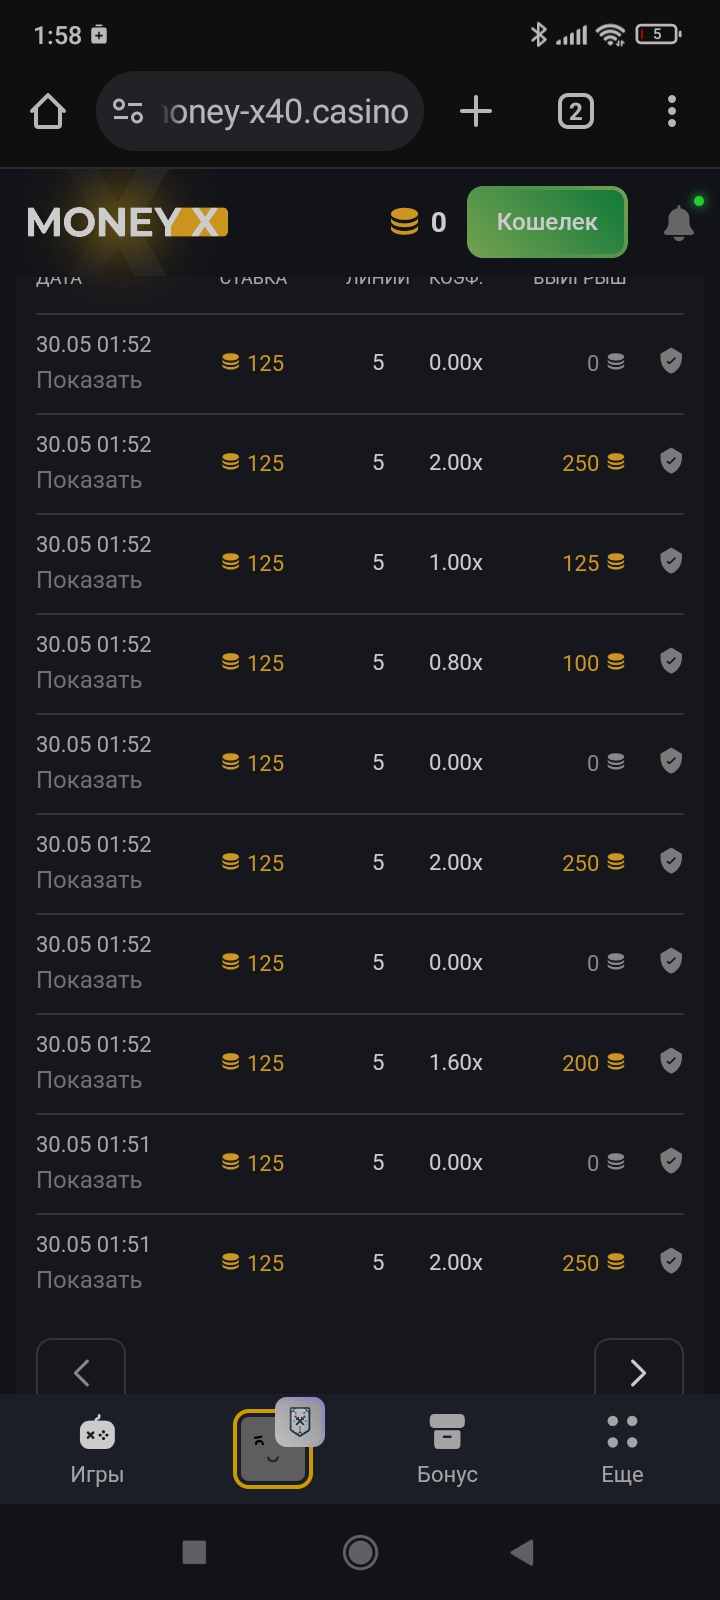Open the Еще menu tab
This screenshot has width=720, height=1600.
622,1449
